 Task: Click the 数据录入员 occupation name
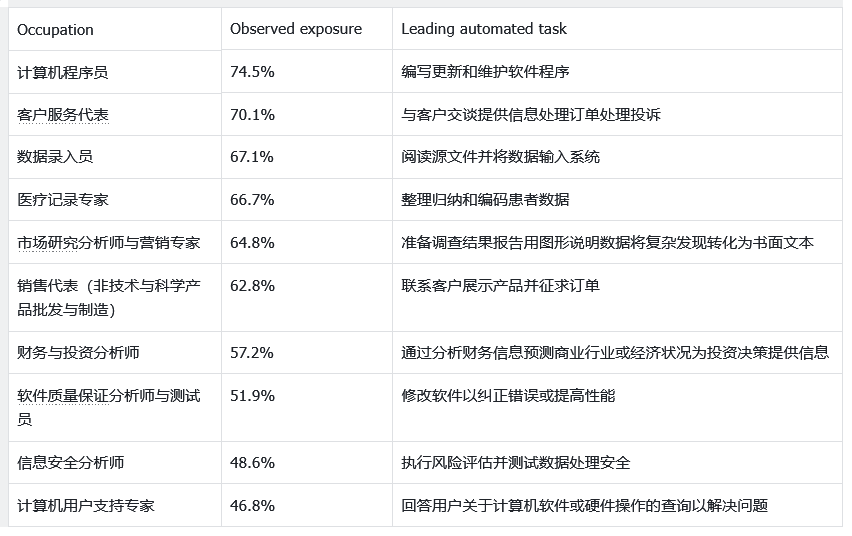(x=56, y=157)
